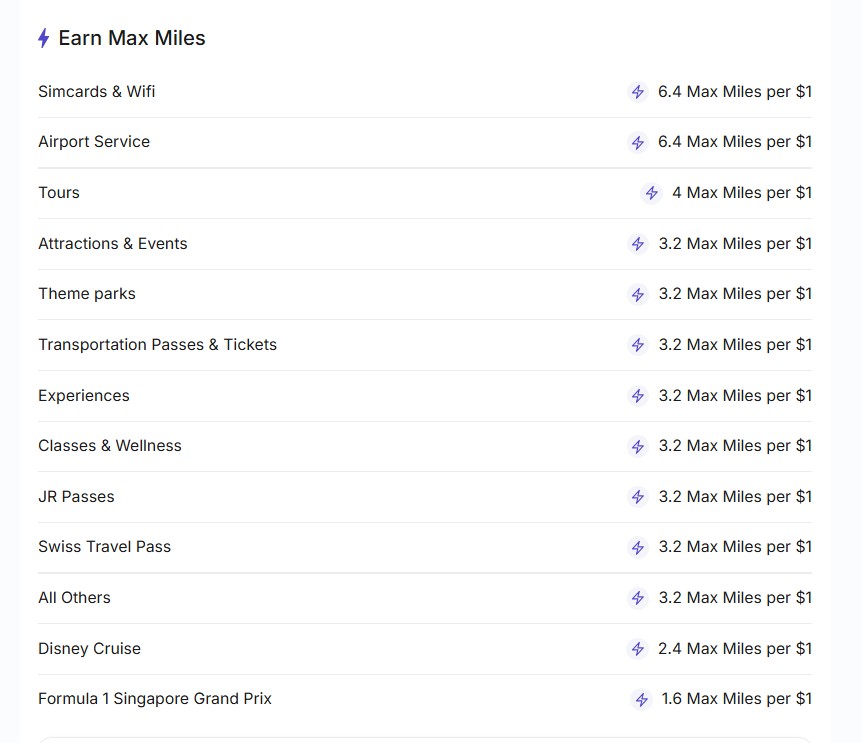
Task: Select the Simcards & Wifi category label
Action: [97, 92]
